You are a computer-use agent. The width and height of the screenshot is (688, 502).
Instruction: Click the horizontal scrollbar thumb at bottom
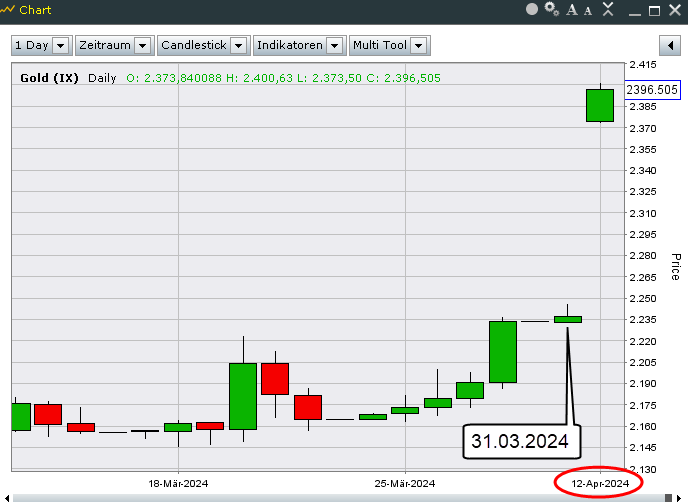[x=668, y=498]
